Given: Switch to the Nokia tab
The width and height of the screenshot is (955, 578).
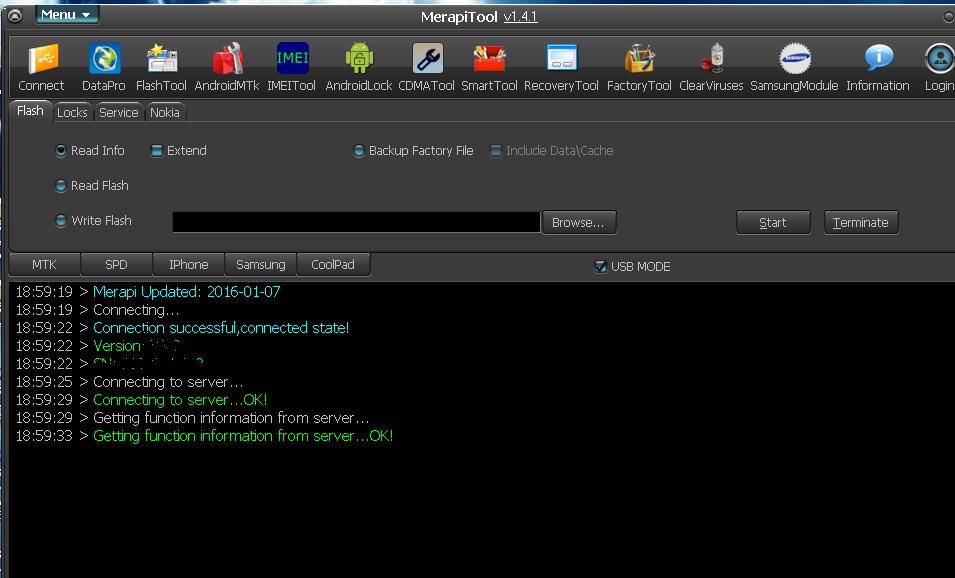Looking at the screenshot, I should (x=165, y=112).
